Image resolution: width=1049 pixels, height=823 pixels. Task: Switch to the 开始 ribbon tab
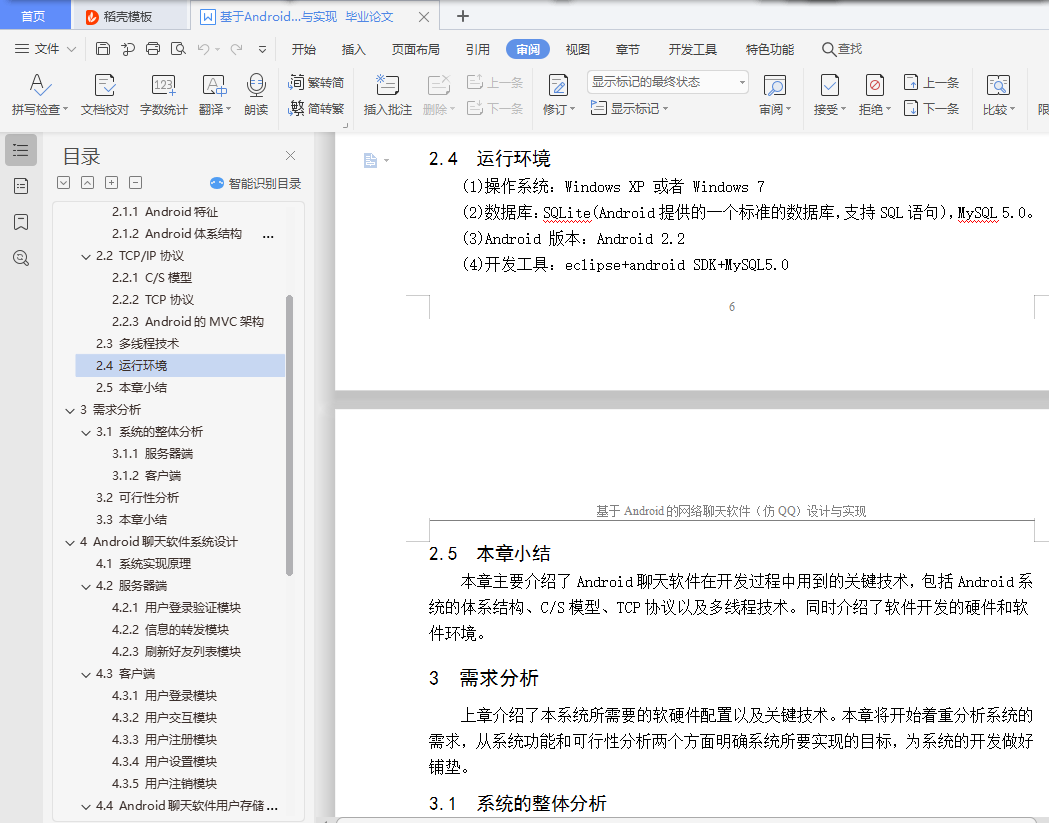pos(304,50)
